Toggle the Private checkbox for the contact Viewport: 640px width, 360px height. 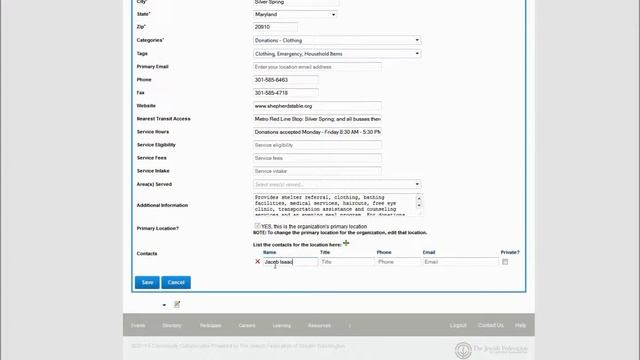(505, 262)
